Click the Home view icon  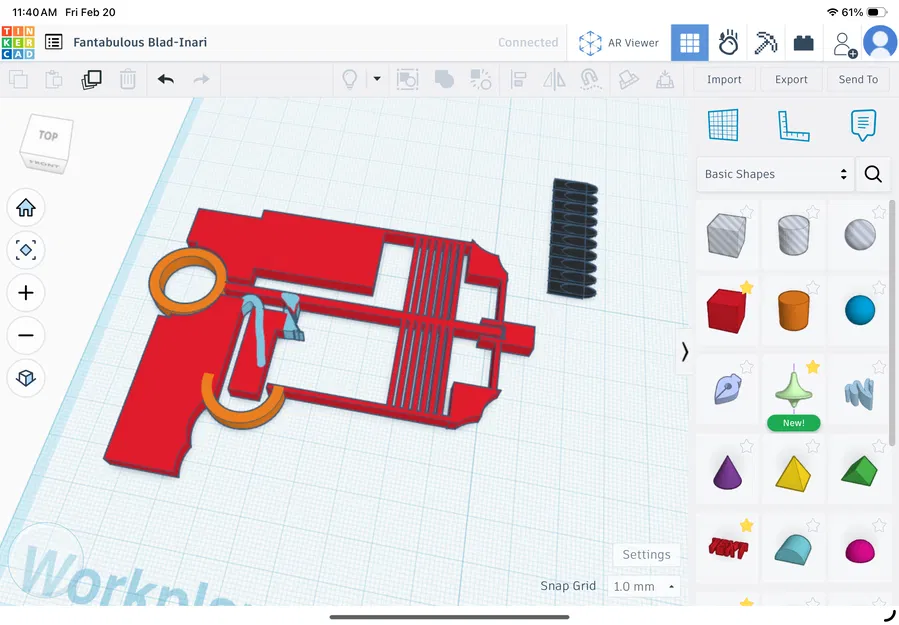click(x=26, y=207)
